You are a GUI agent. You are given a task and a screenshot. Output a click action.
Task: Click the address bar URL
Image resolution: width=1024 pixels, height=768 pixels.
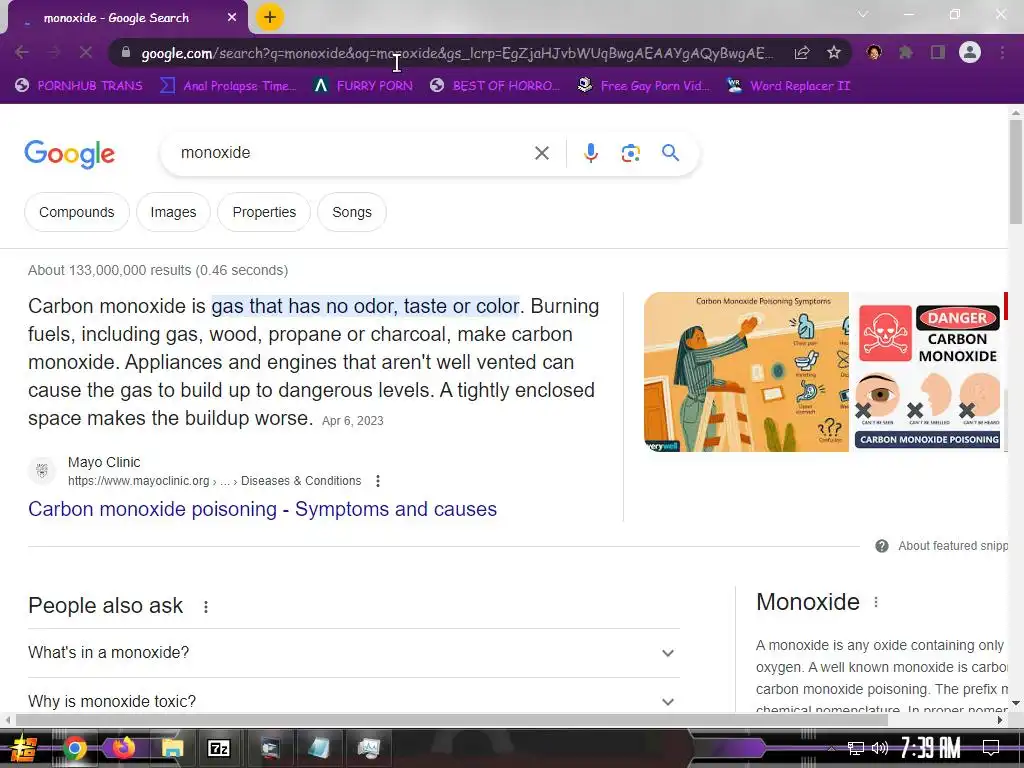click(457, 53)
